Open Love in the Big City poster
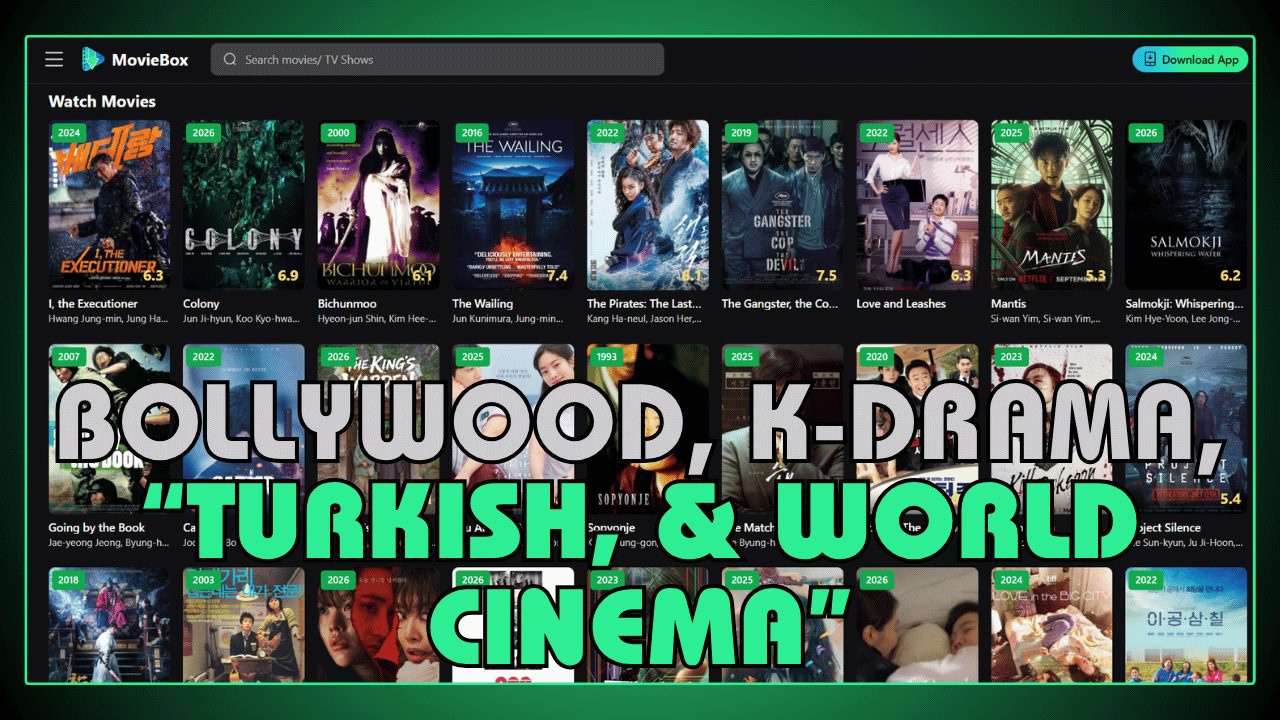1280x720 pixels. [1052, 625]
